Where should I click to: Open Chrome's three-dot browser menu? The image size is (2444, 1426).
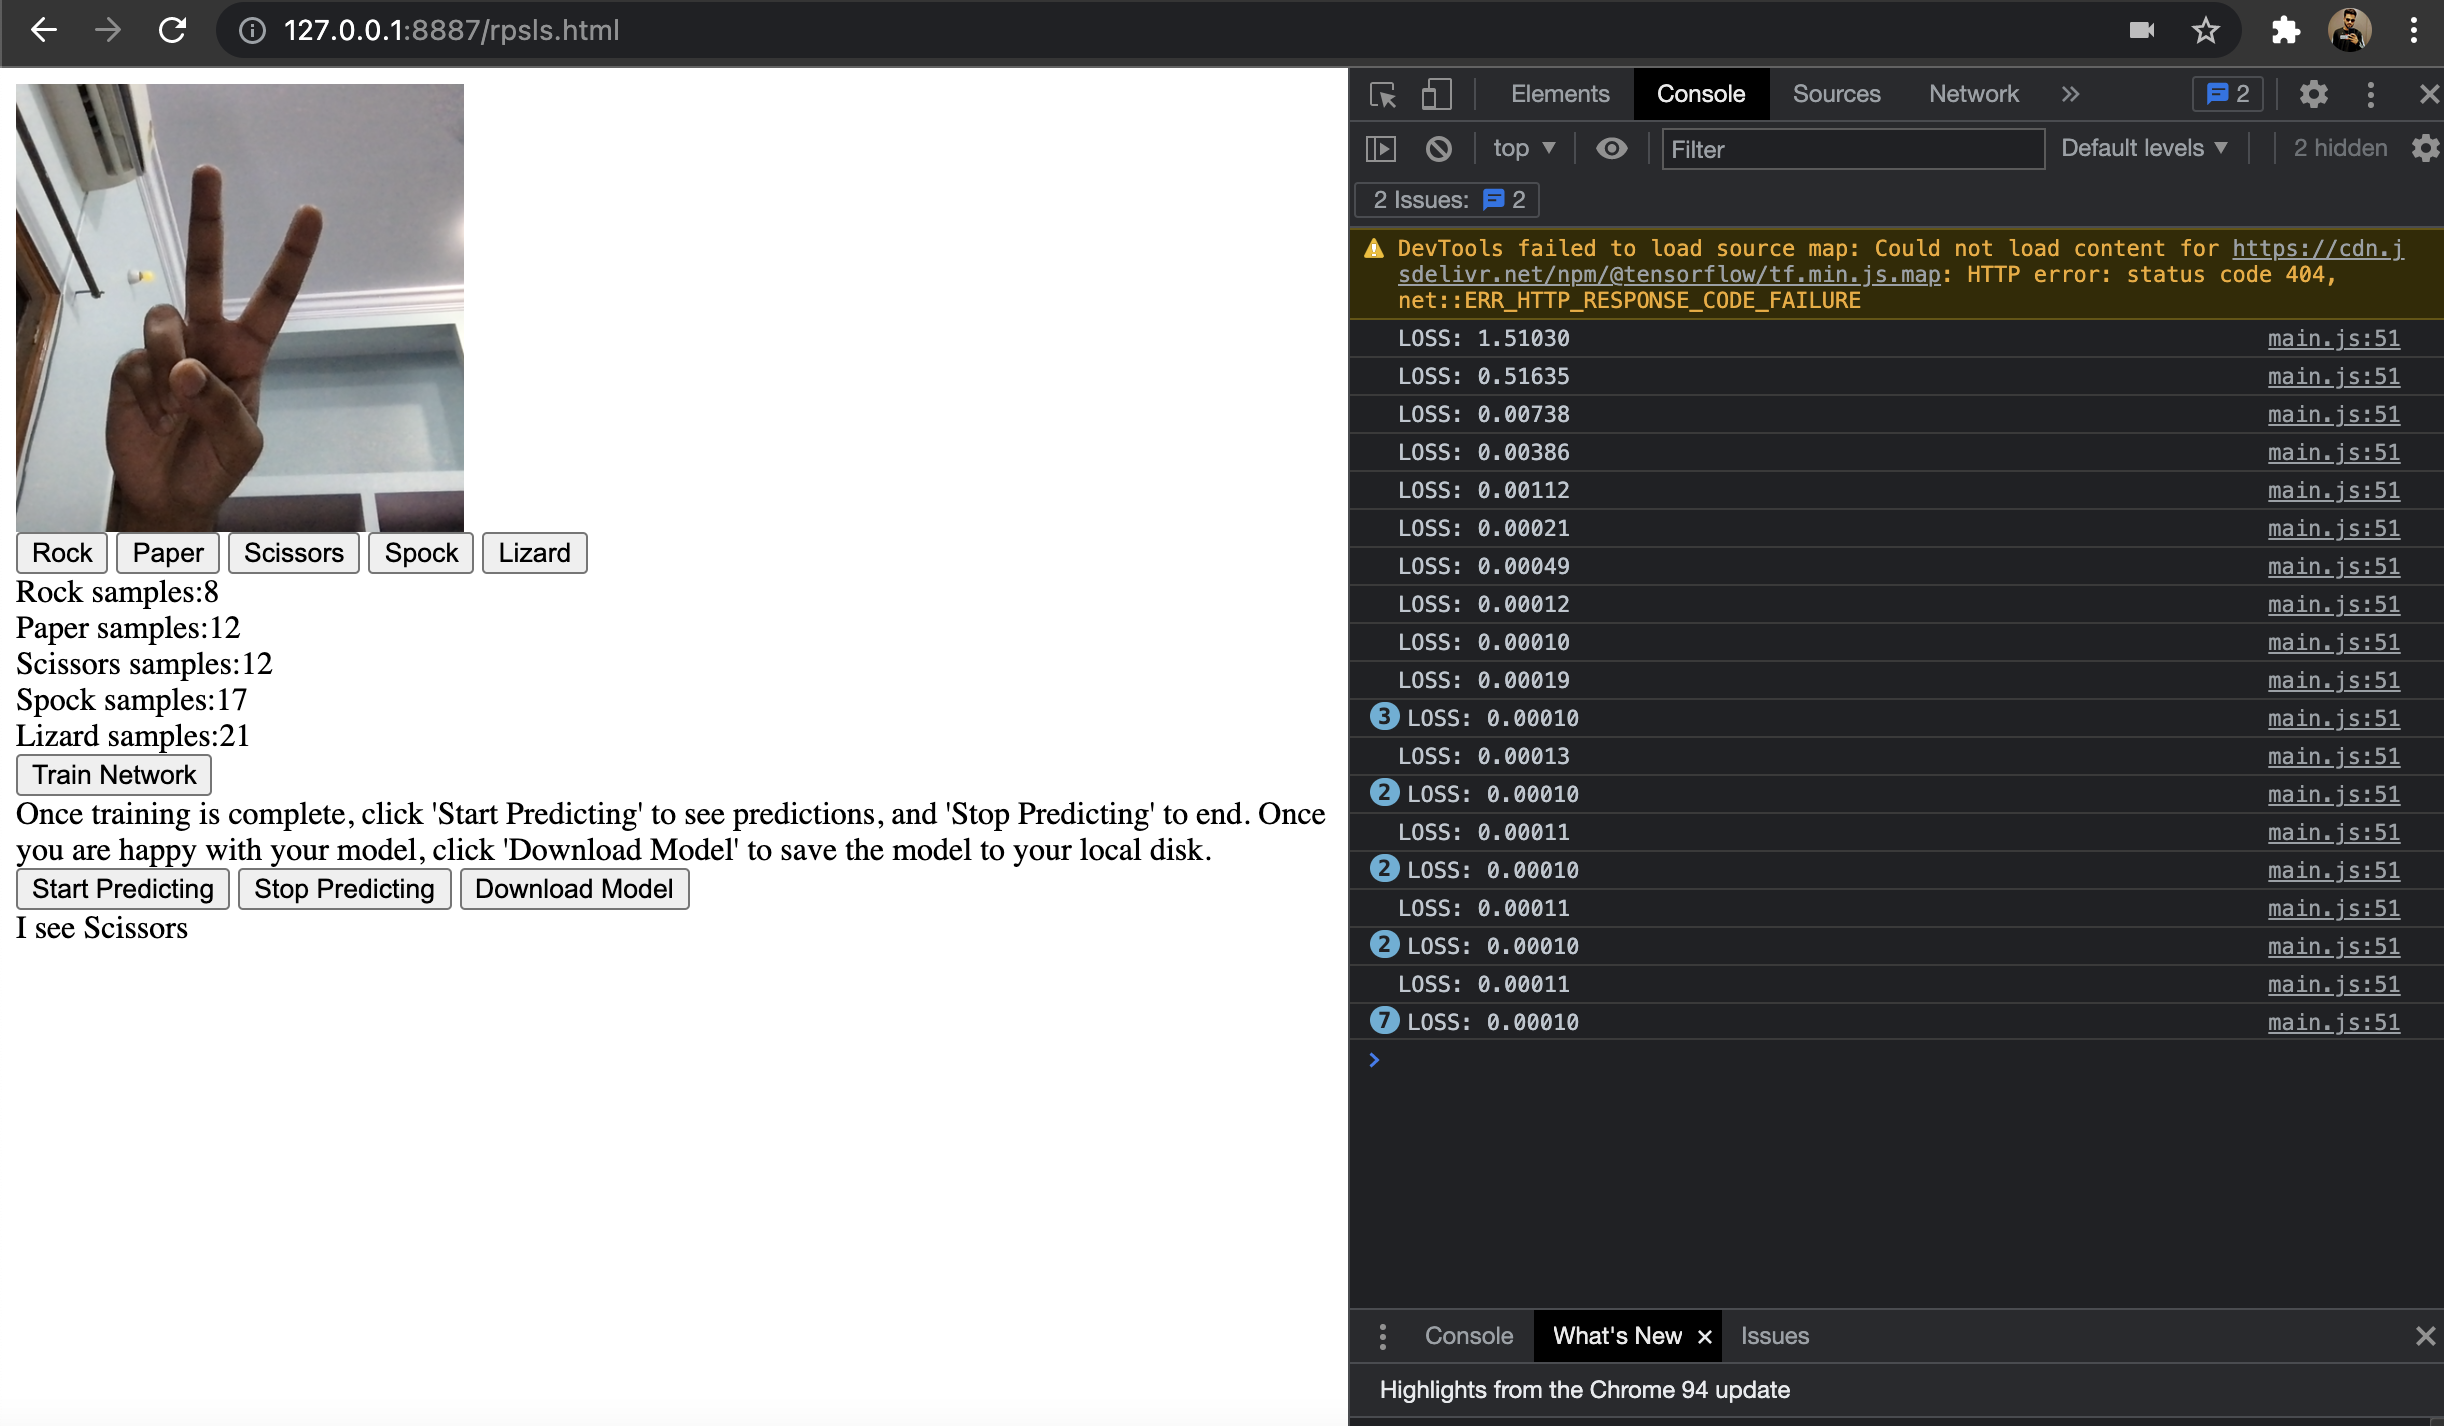click(x=2417, y=30)
